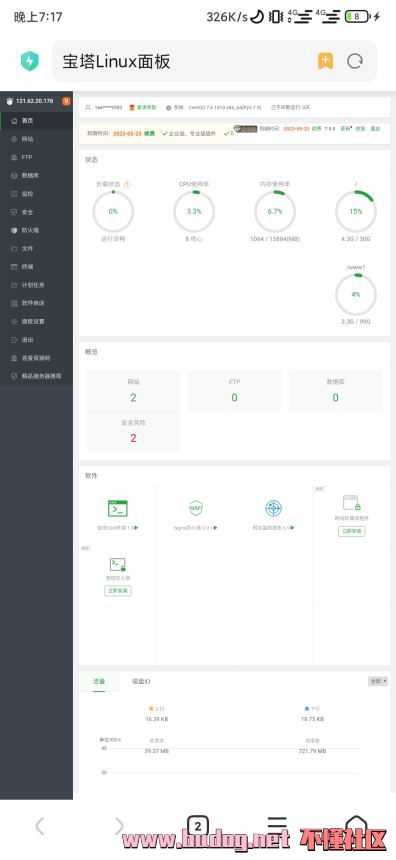Open the Nginx WAF firewall shield icon
Image resolution: width=396 pixels, height=860 pixels.
[x=196, y=508]
